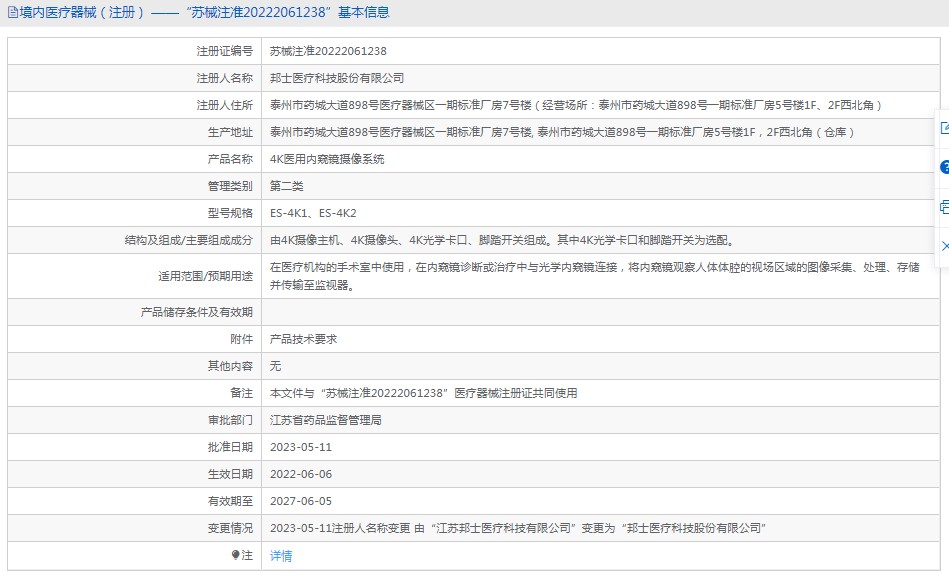This screenshot has width=949, height=579.
Task: Click the 管理类别 label
Action: pyautogui.click(x=230, y=186)
